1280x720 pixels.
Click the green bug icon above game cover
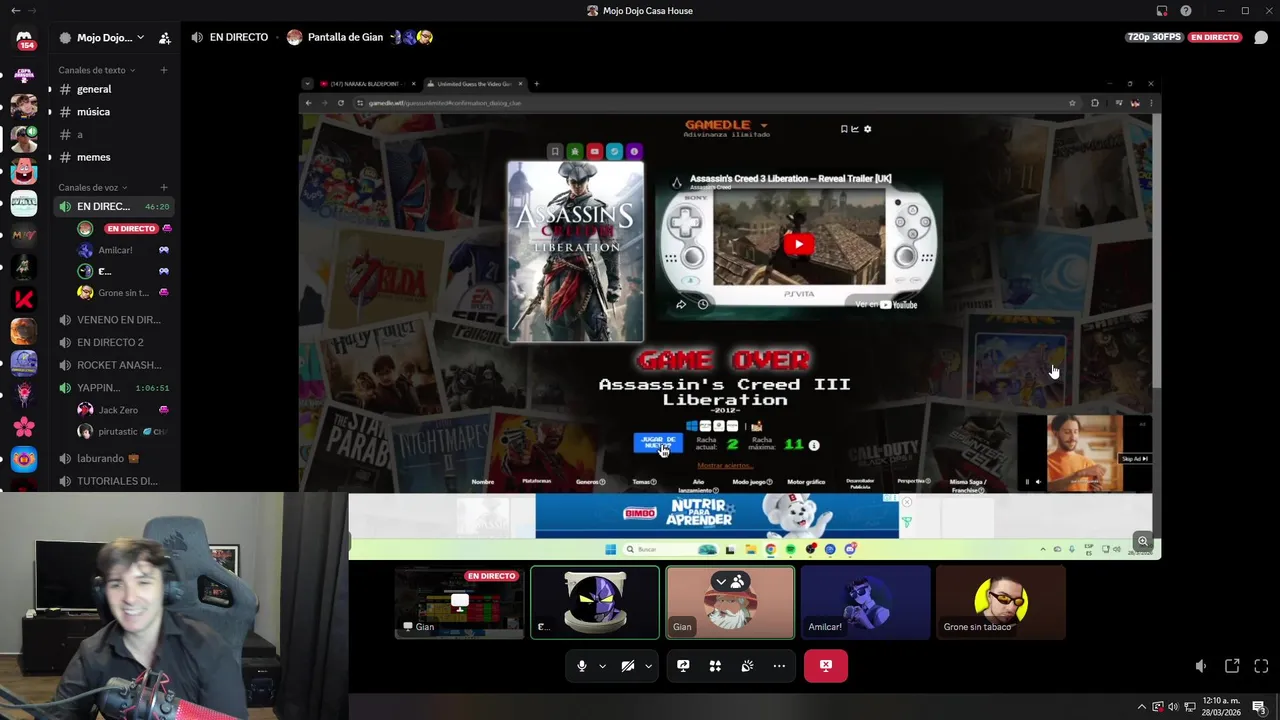[574, 152]
